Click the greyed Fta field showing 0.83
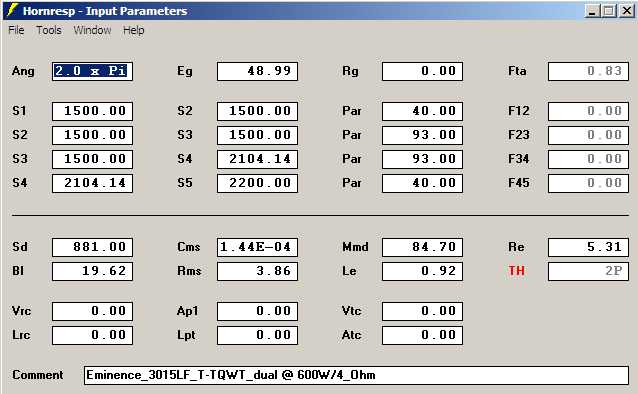This screenshot has height=394, width=638. 588,71
